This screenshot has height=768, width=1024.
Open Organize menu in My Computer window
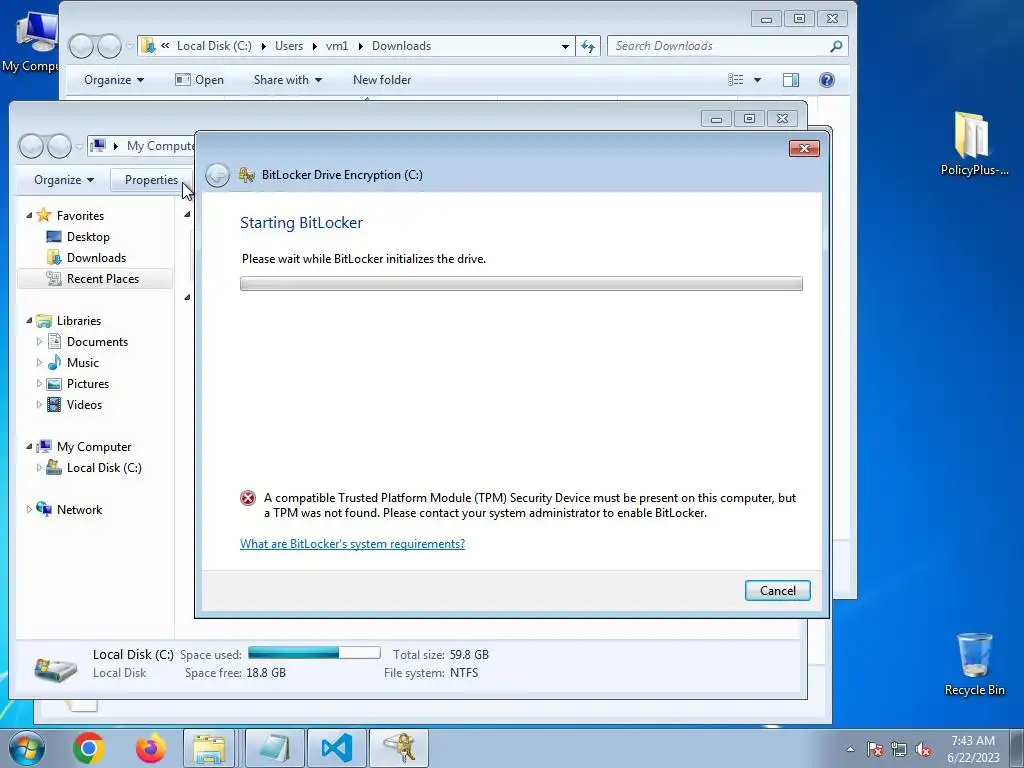[63, 180]
